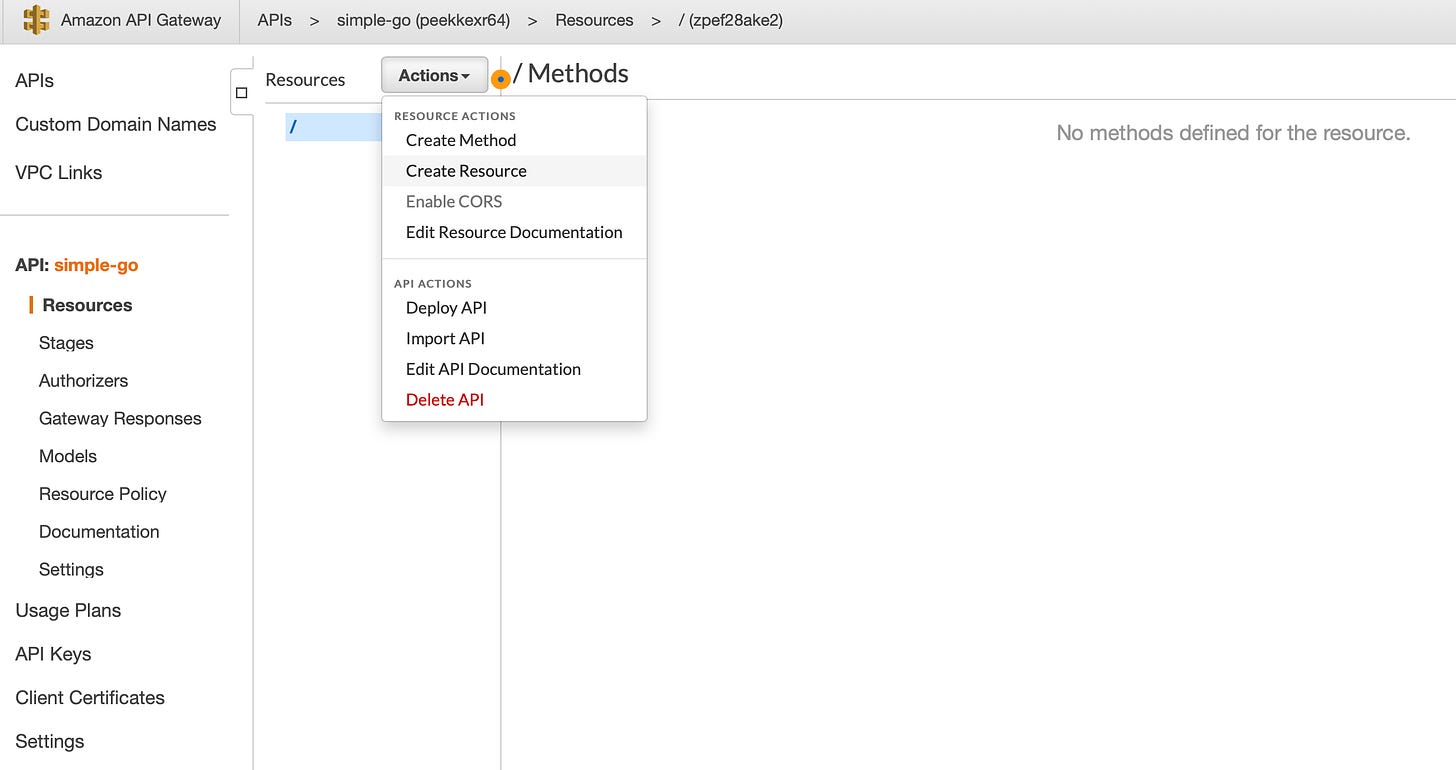Viewport: 1456px width, 770px height.
Task: Open Usage Plans in the sidebar
Action: pos(68,611)
